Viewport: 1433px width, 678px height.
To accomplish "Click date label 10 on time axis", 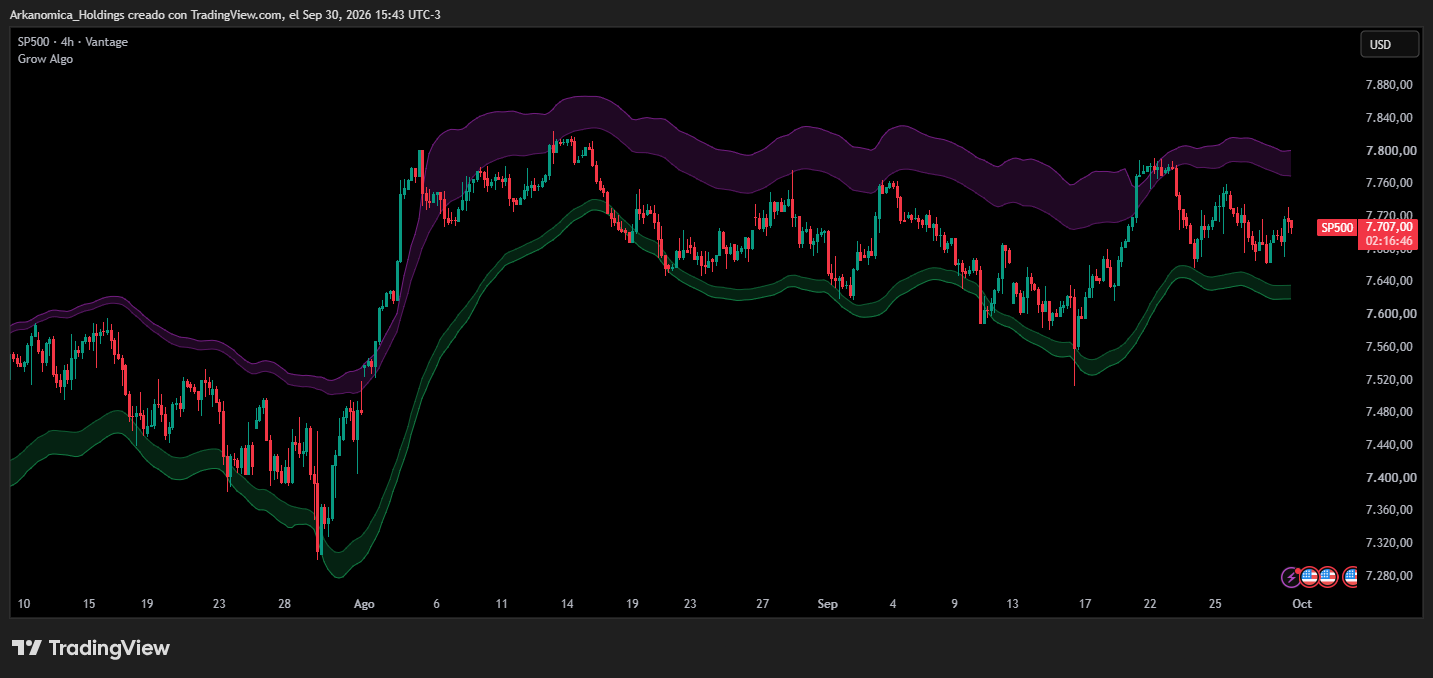I will pyautogui.click(x=24, y=604).
